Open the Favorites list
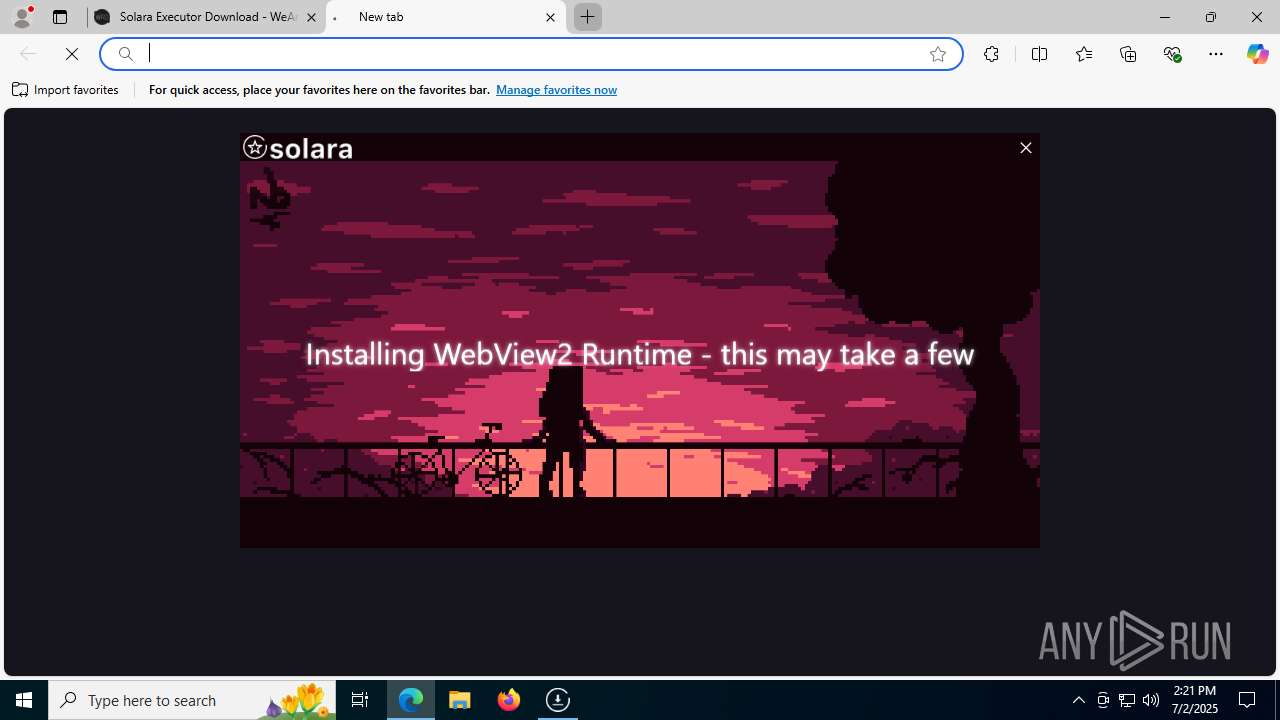The height and width of the screenshot is (720, 1280). point(1084,54)
